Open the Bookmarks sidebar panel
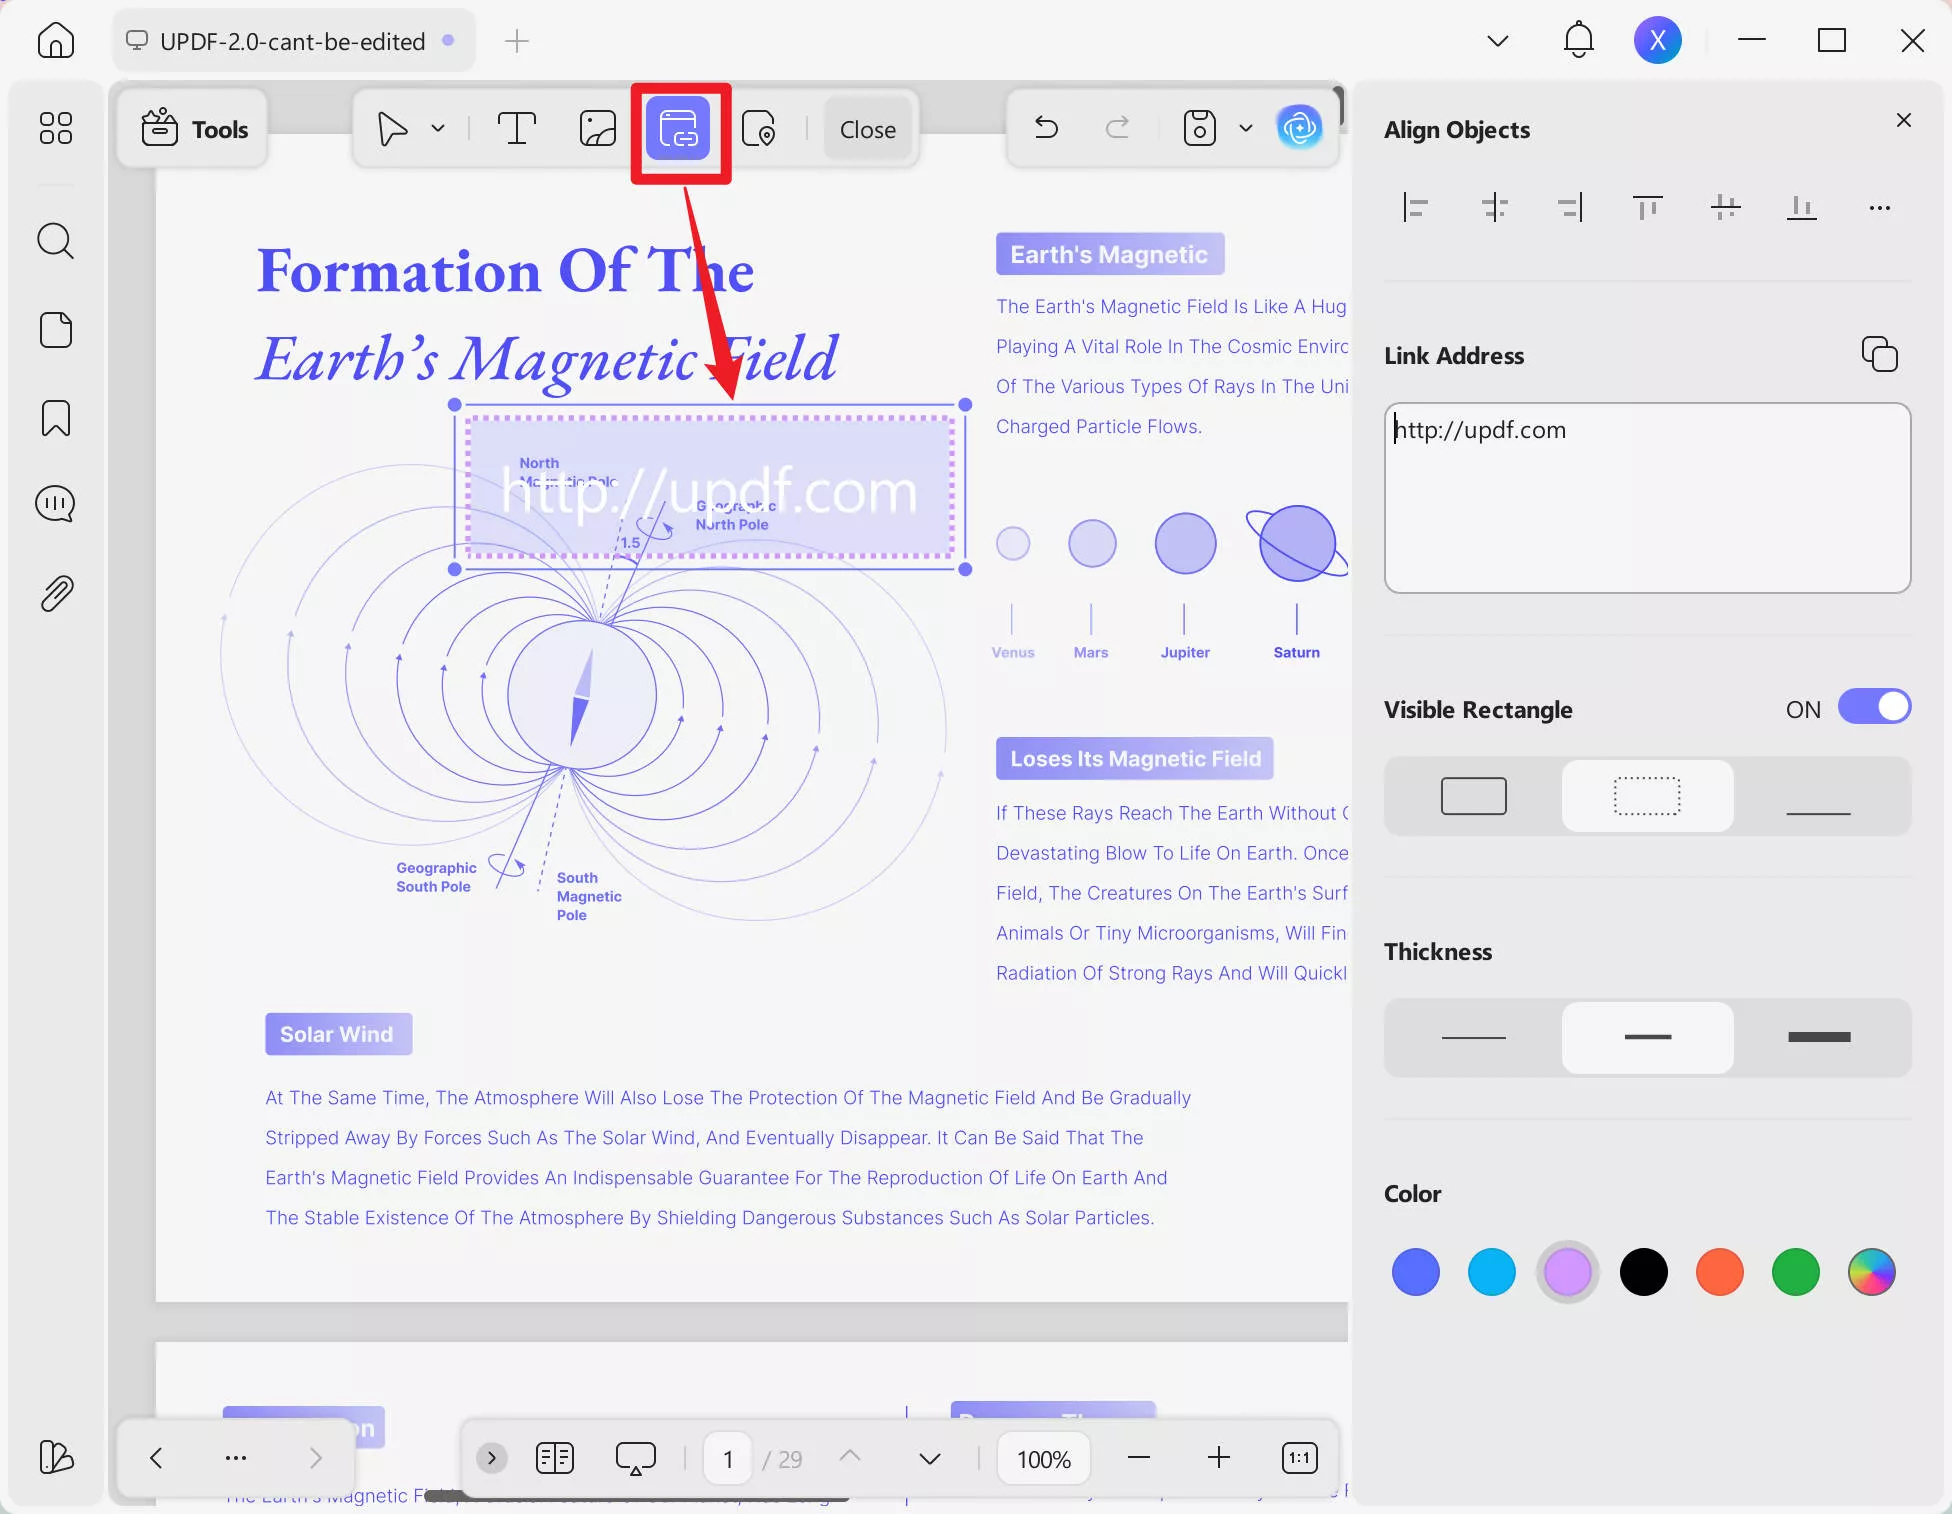 [x=56, y=419]
